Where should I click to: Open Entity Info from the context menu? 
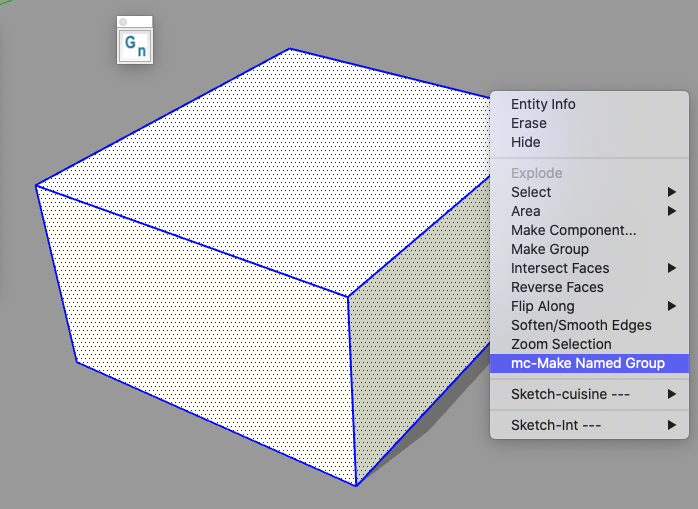[543, 104]
